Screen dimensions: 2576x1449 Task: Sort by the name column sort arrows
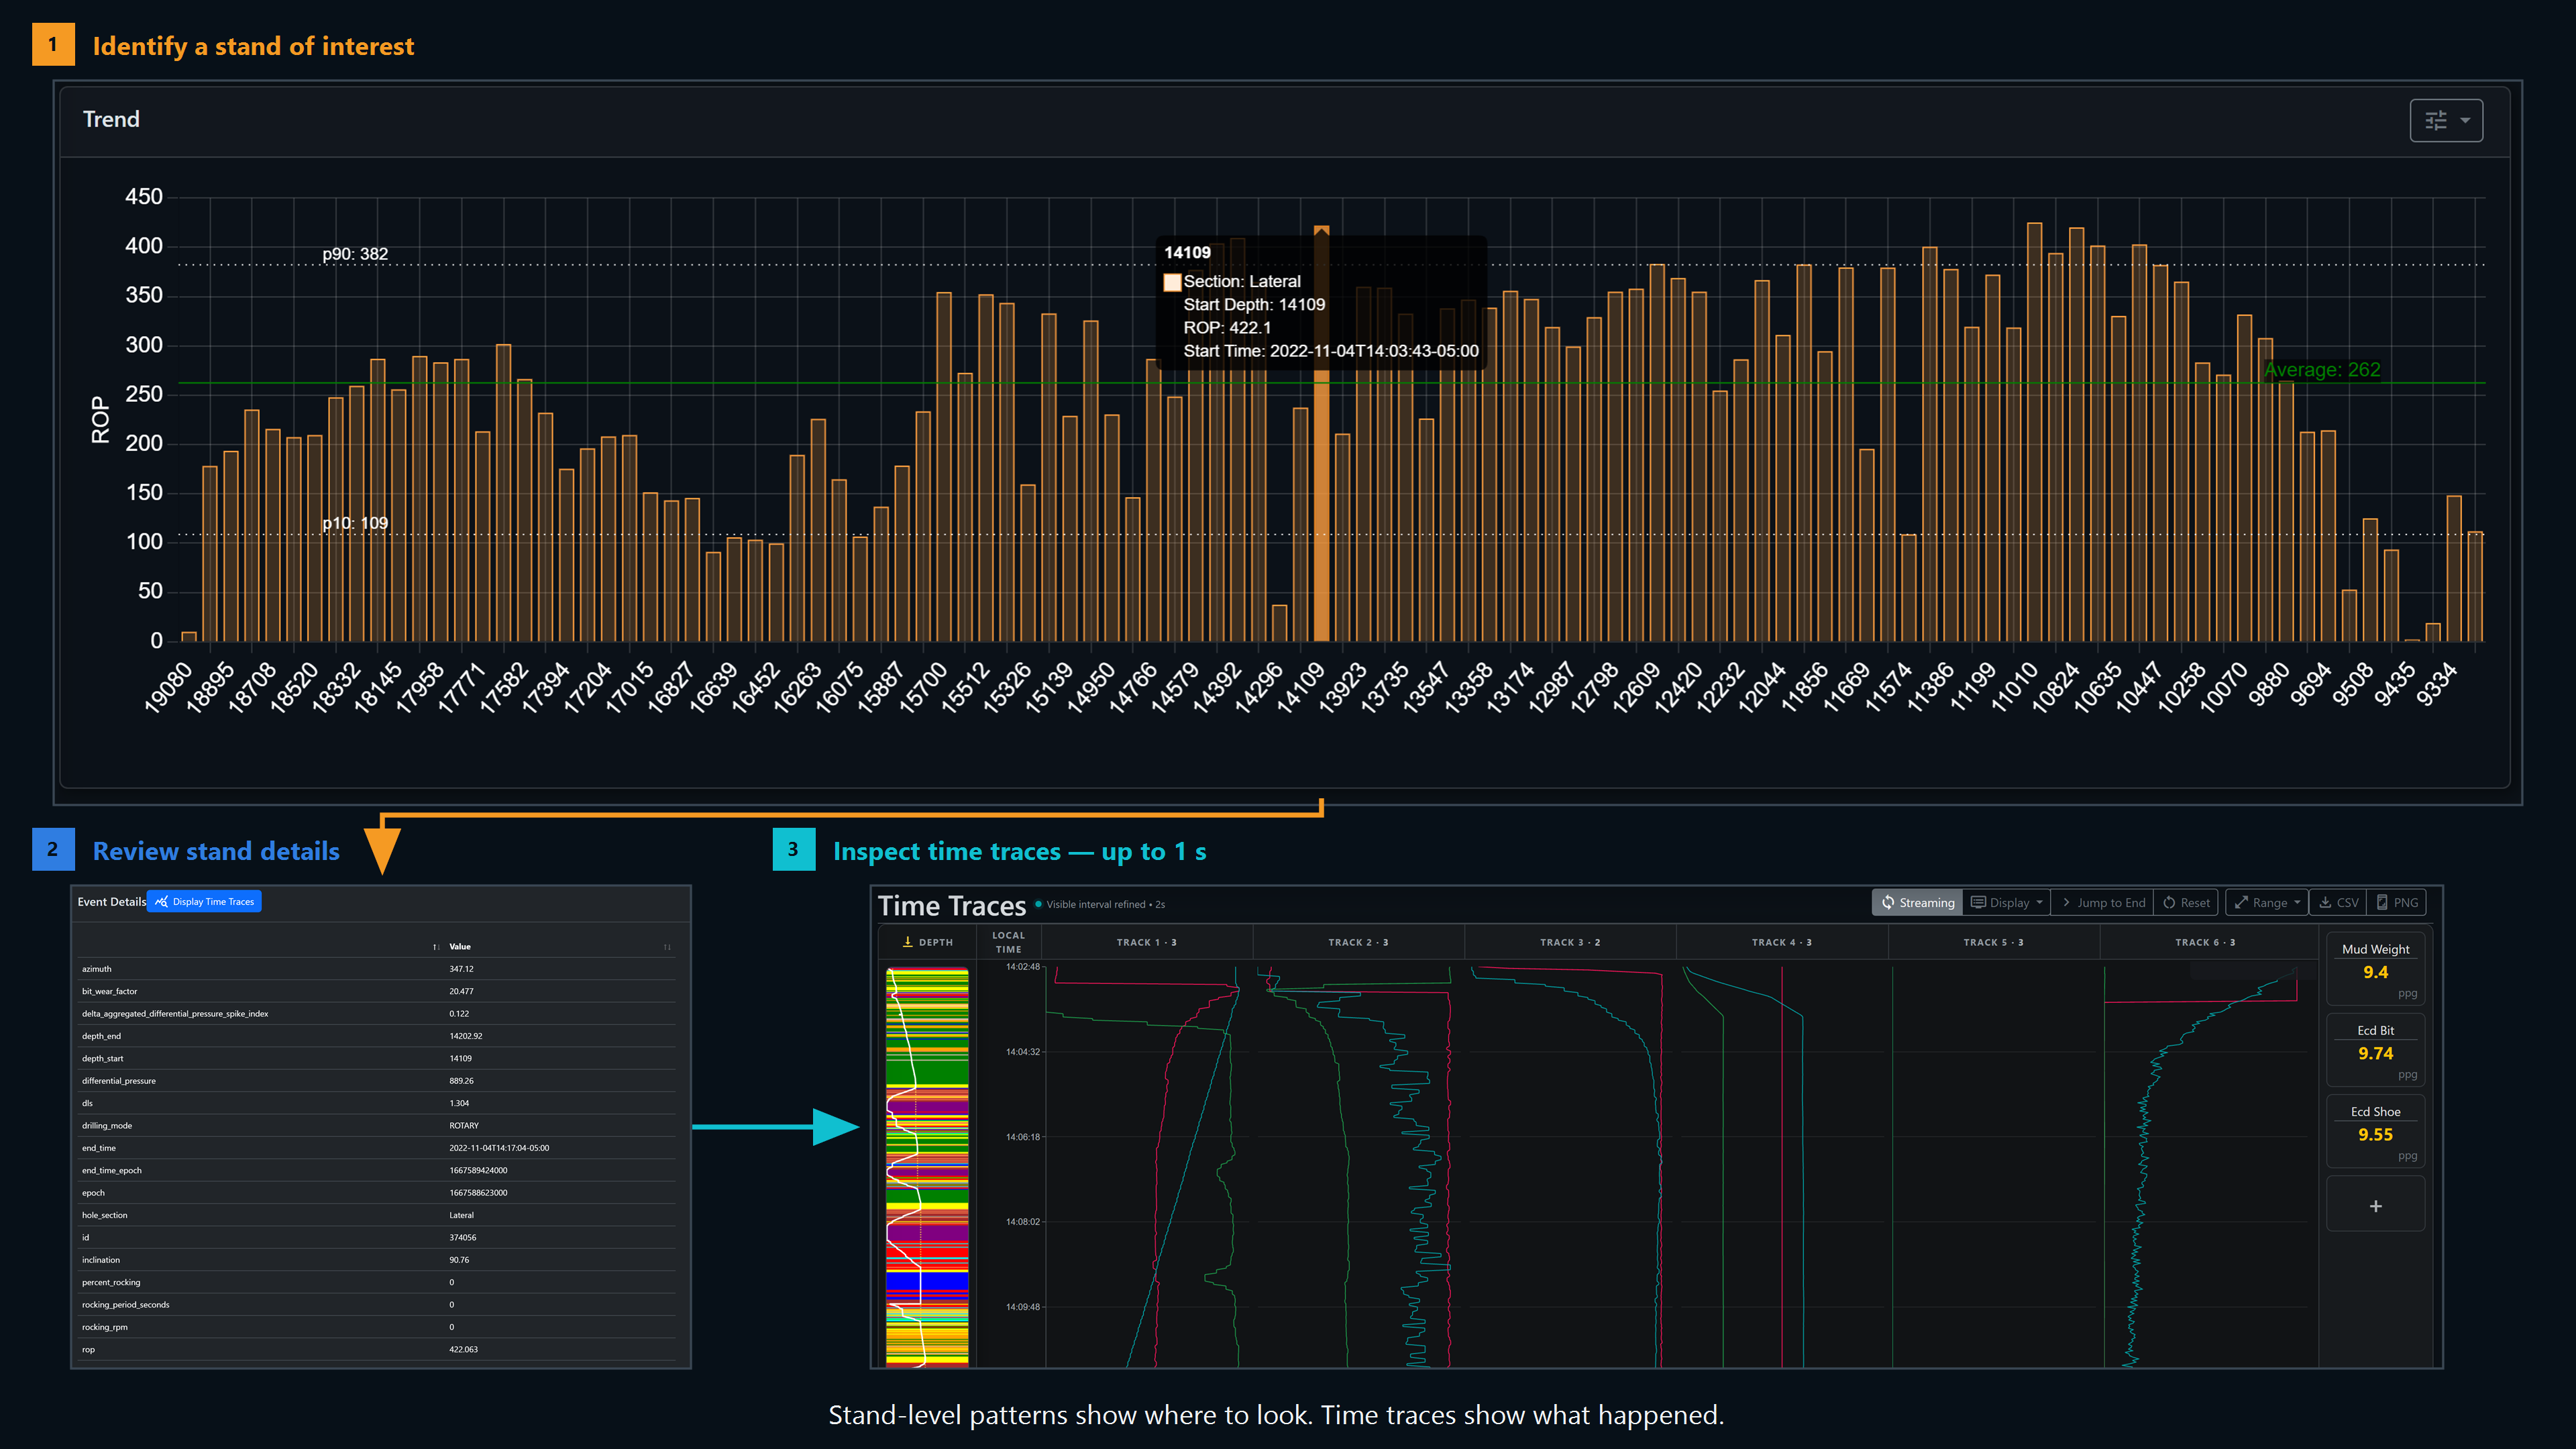435,947
